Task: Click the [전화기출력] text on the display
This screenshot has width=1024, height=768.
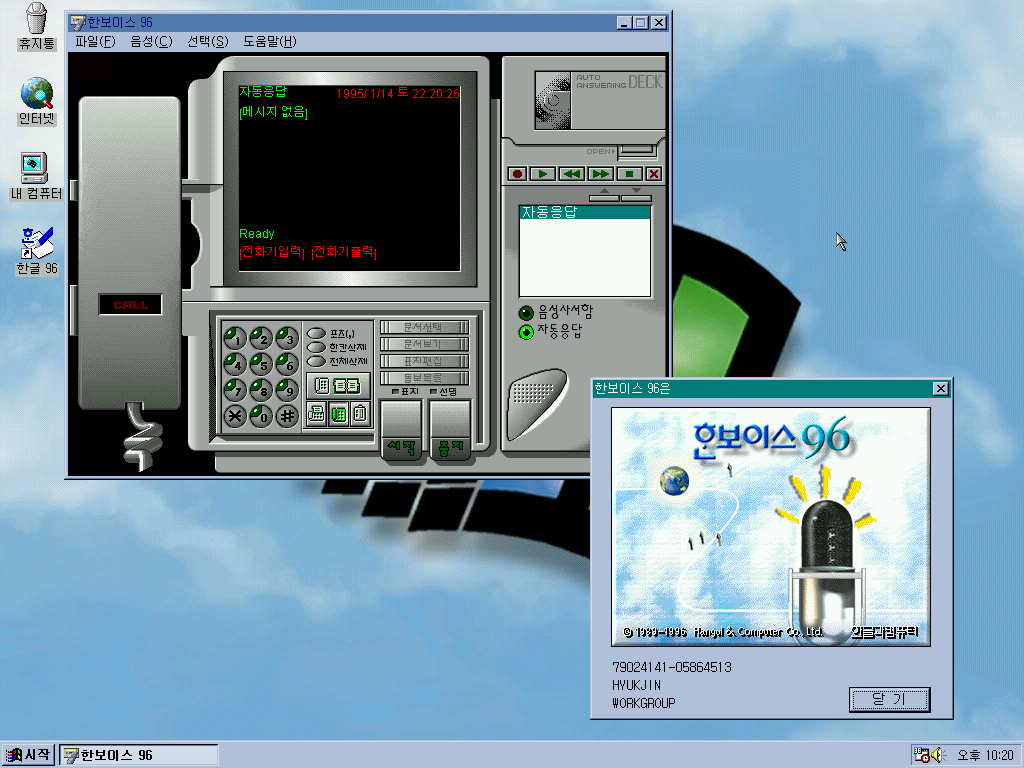Action: tap(344, 251)
